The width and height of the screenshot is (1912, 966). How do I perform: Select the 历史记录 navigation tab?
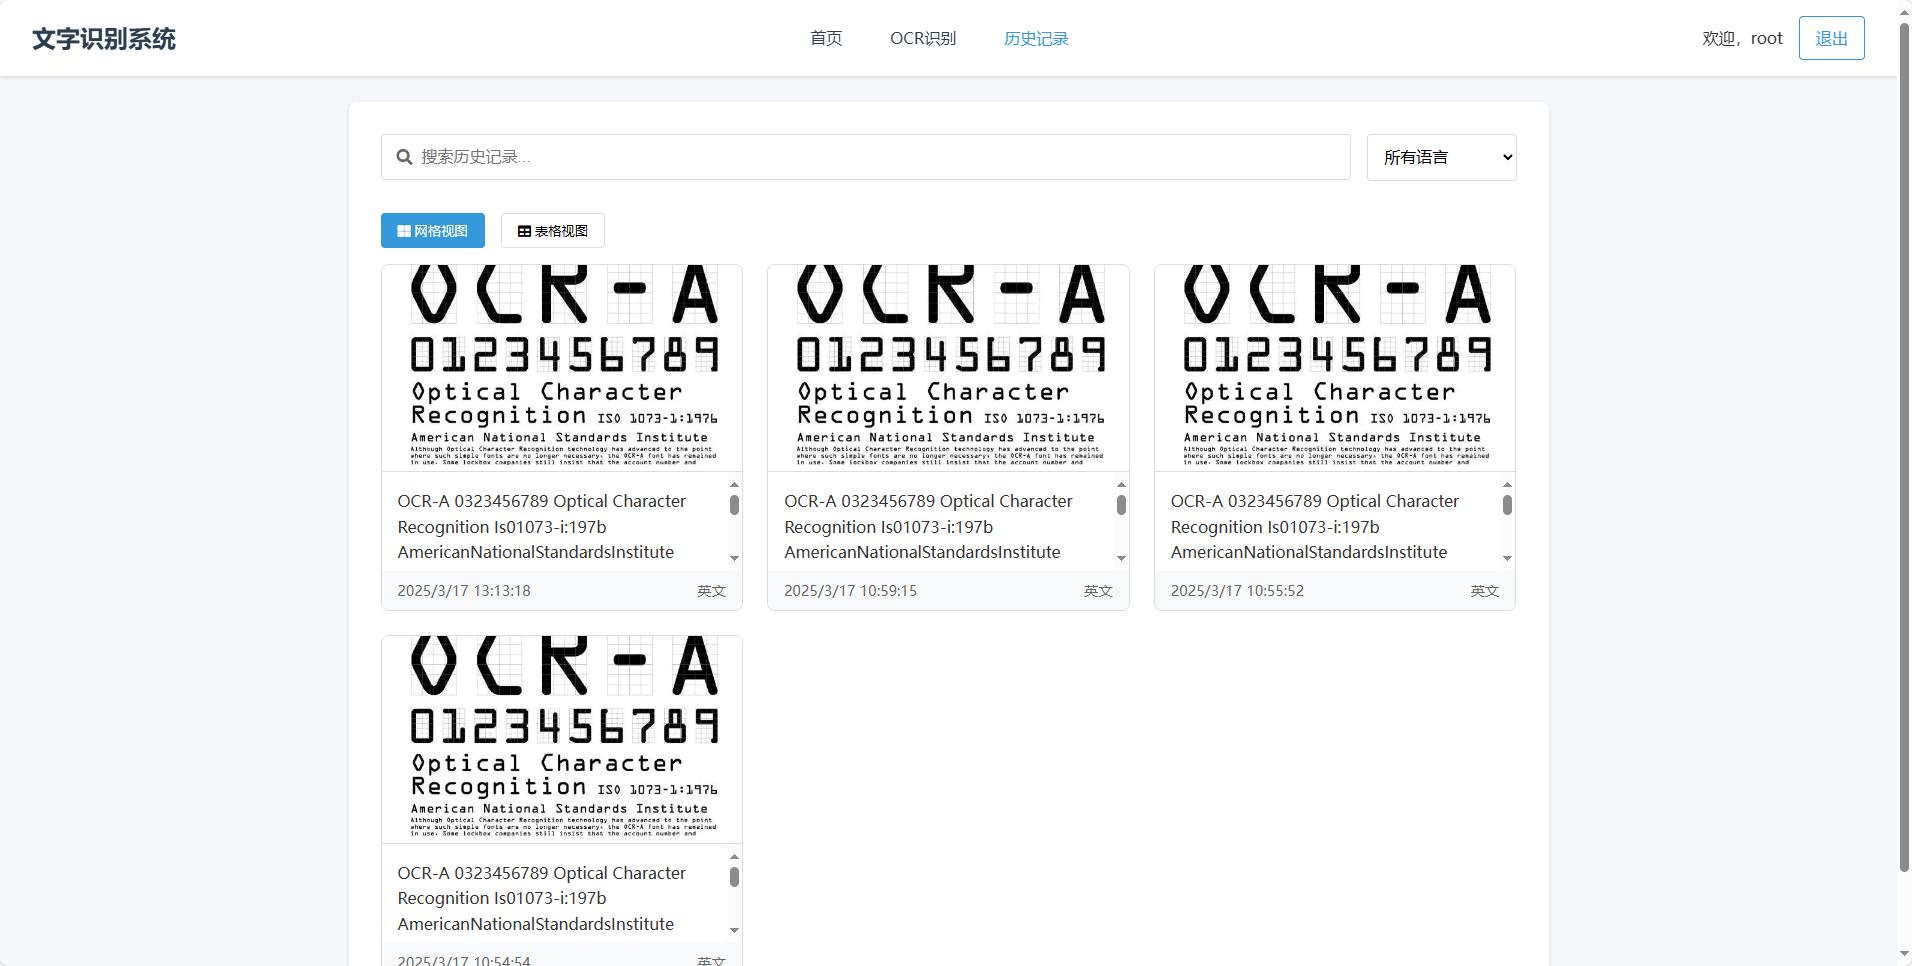(1036, 38)
